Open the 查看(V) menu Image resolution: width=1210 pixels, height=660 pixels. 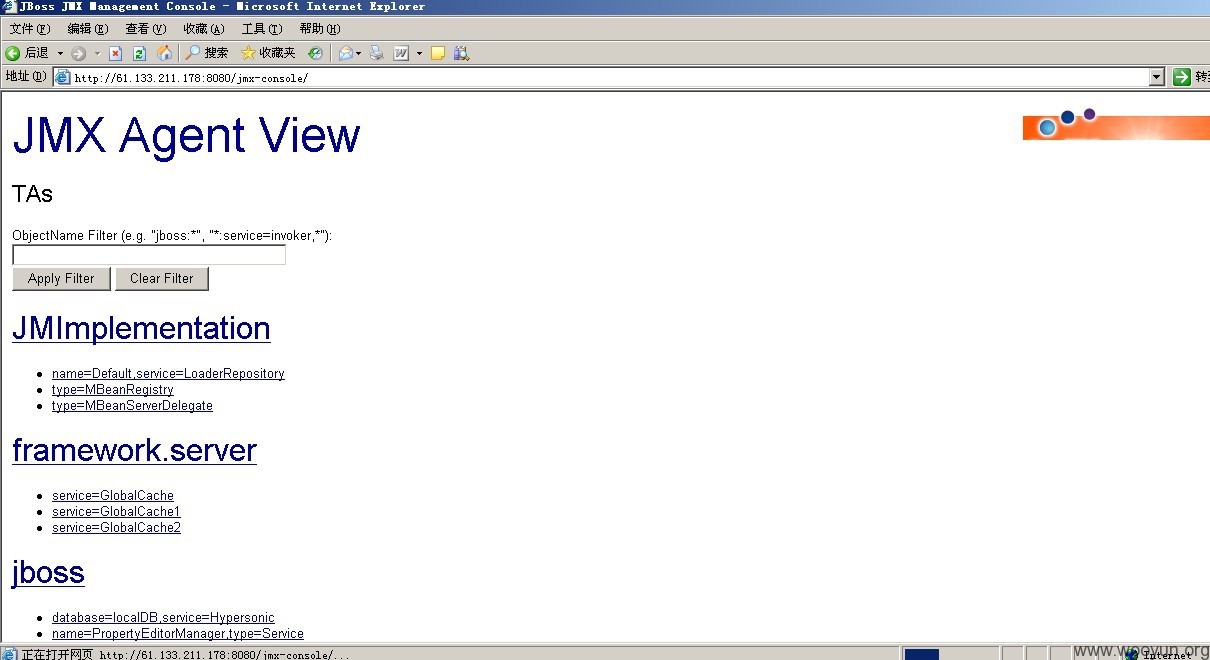click(145, 29)
